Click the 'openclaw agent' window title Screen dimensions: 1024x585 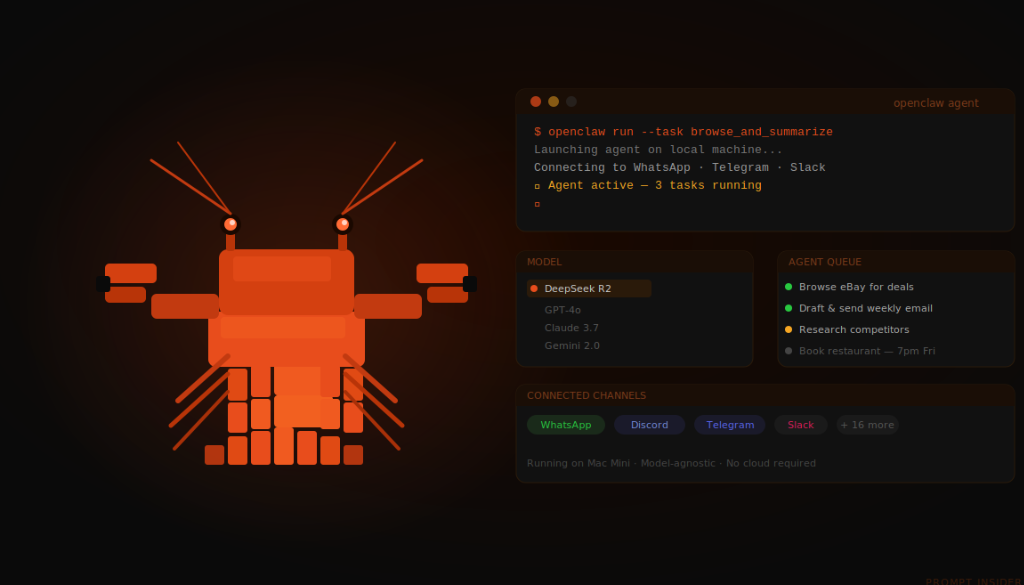point(936,103)
